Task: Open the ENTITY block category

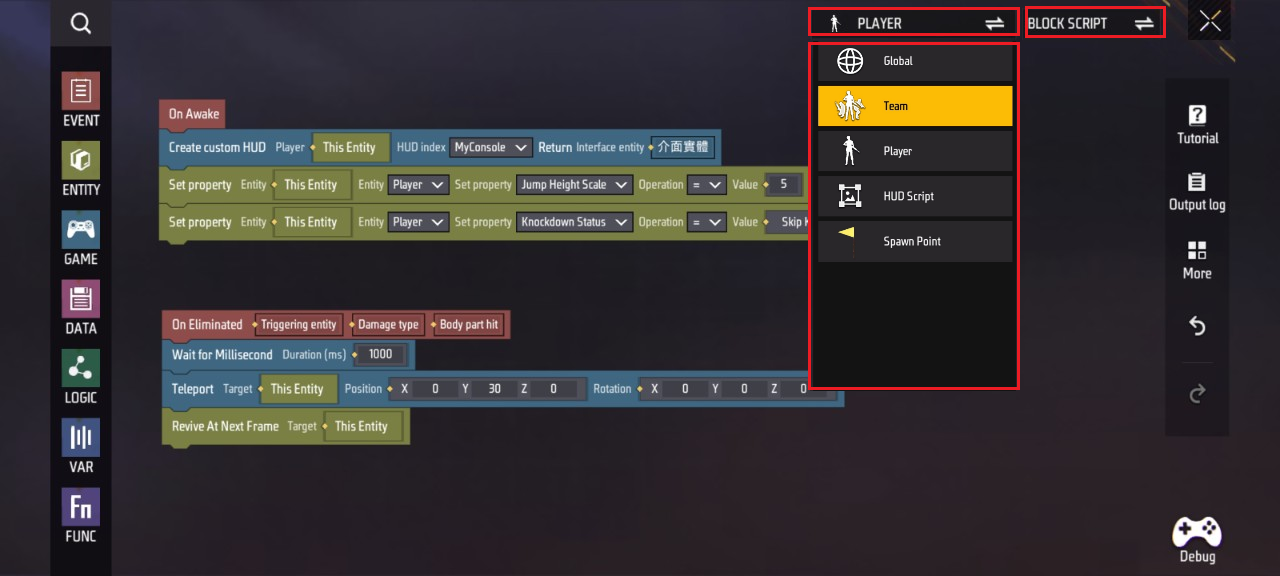Action: (81, 169)
